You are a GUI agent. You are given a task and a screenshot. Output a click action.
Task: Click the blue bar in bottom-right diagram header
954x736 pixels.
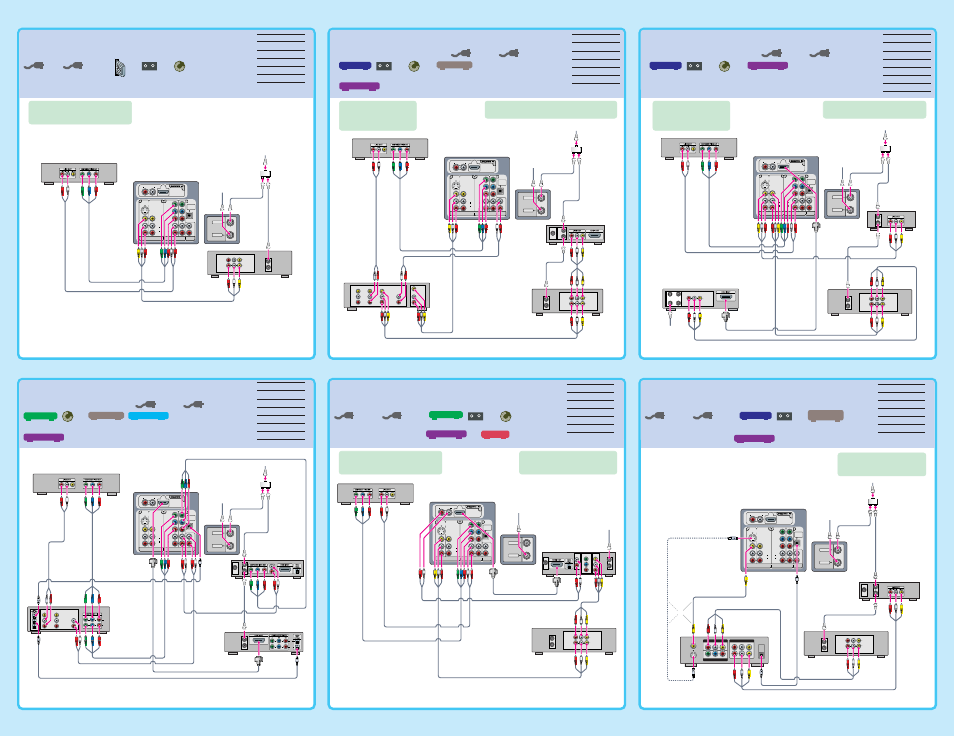[x=756, y=416]
